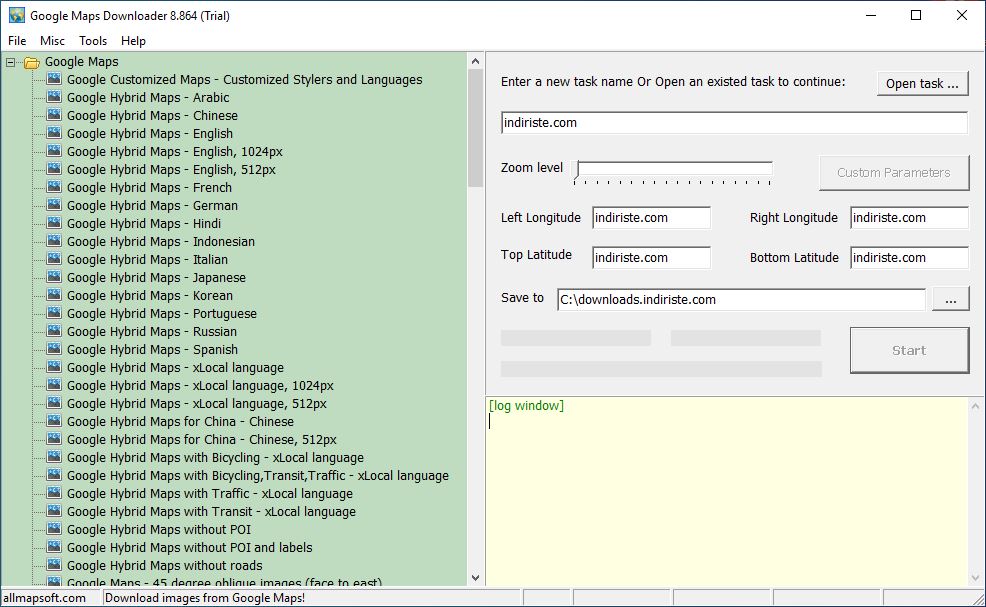Click the icon next to Hybrid Maps - English
Viewport: 986px width, 607px height.
pyautogui.click(x=54, y=133)
